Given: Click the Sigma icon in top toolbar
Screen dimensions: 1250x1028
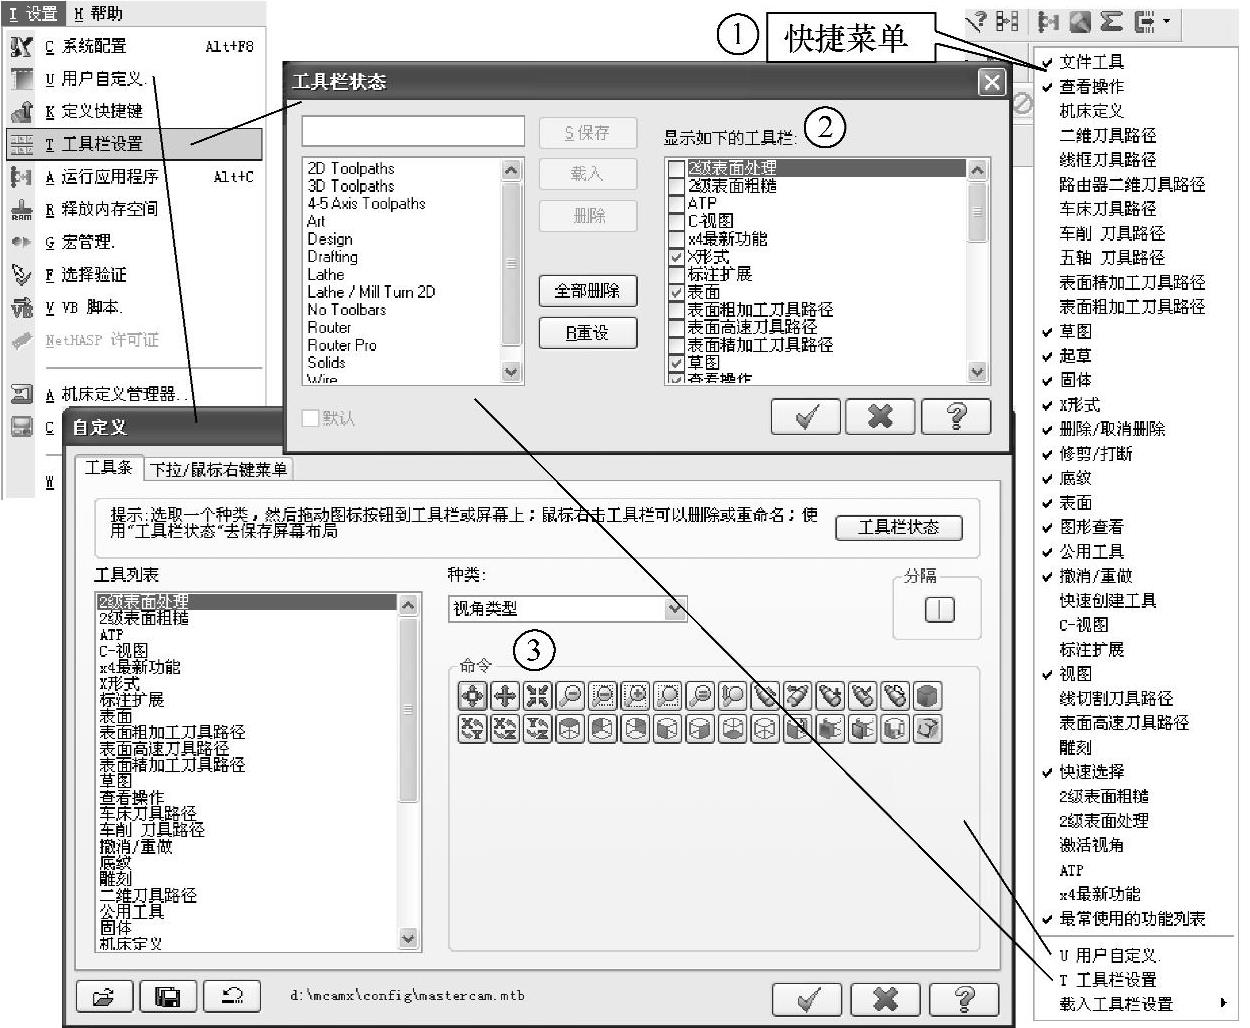Looking at the screenshot, I should pos(1111,21).
